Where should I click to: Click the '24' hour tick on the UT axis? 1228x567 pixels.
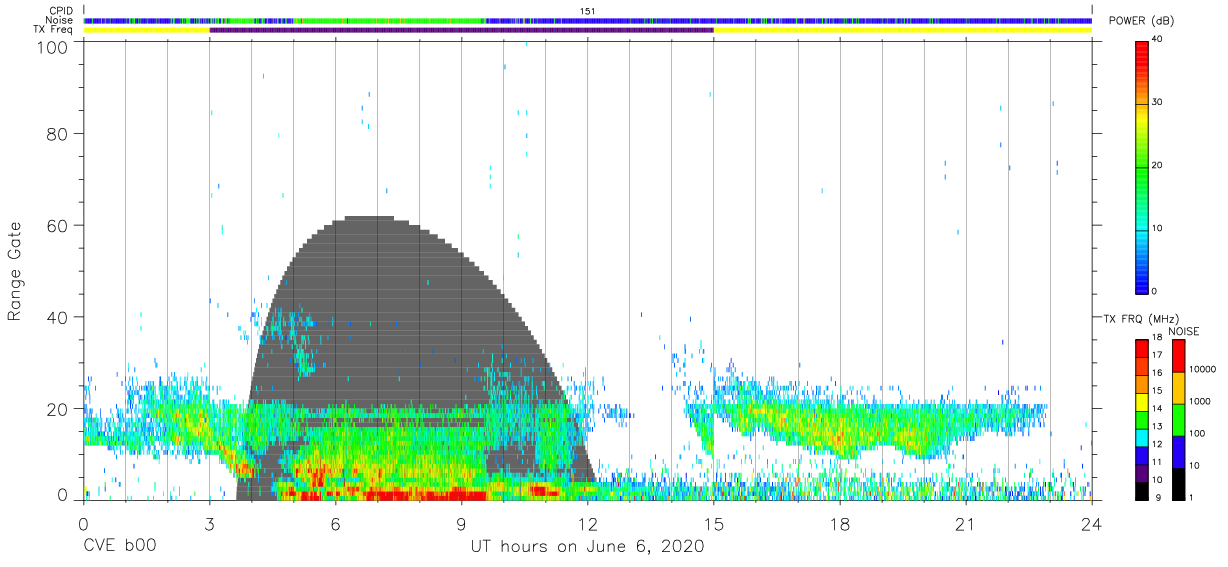1091,524
